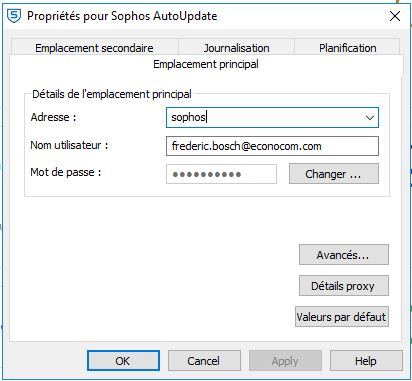
Task: Click the Cancel button
Action: click(x=204, y=361)
